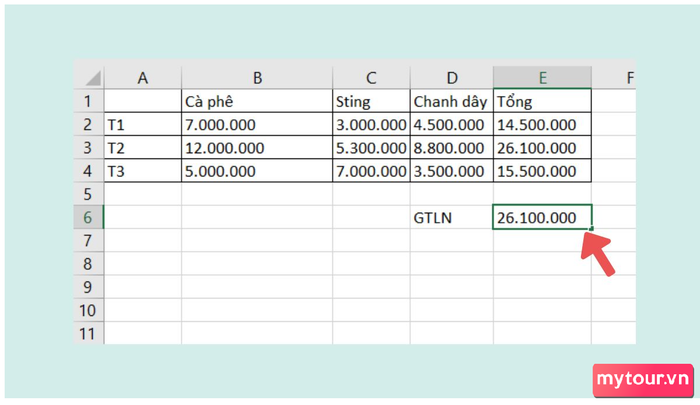Click total cell 15.500.000
This screenshot has width=700, height=405.
(542, 171)
